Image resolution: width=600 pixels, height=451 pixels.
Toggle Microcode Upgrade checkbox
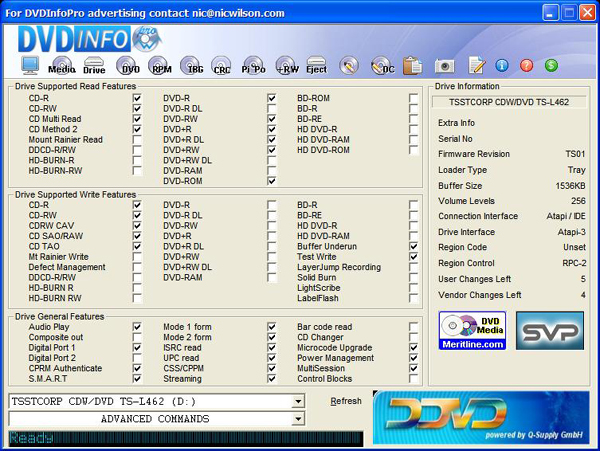[x=413, y=347]
